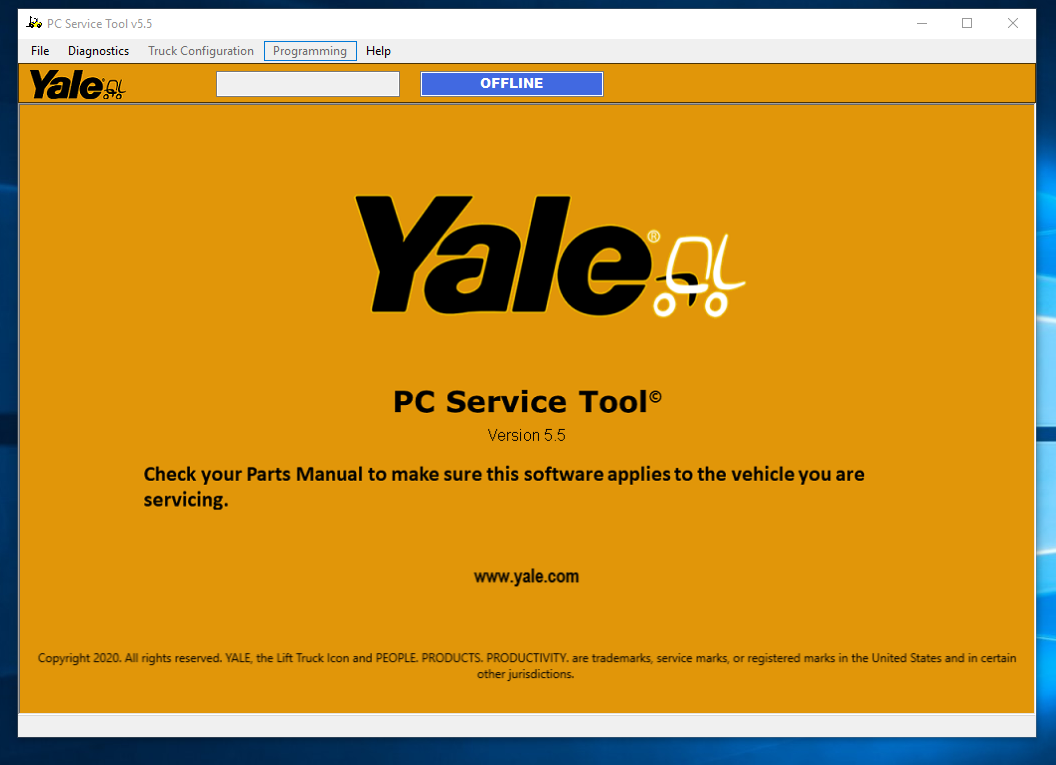Open the Truck Configuration menu

click(201, 51)
